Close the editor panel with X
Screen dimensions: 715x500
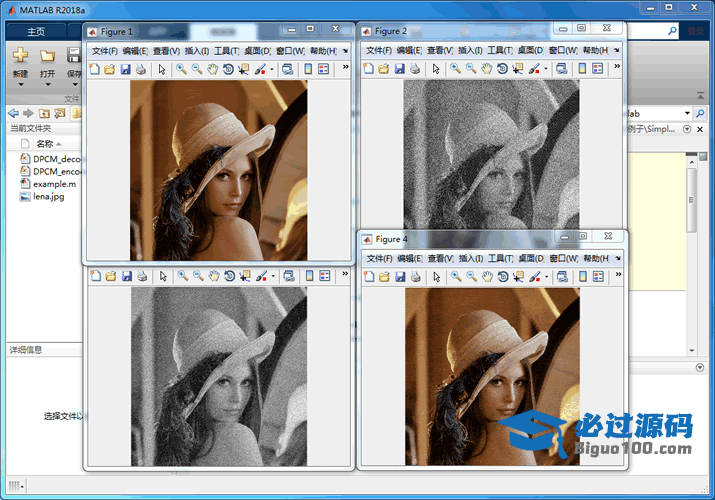coord(699,129)
